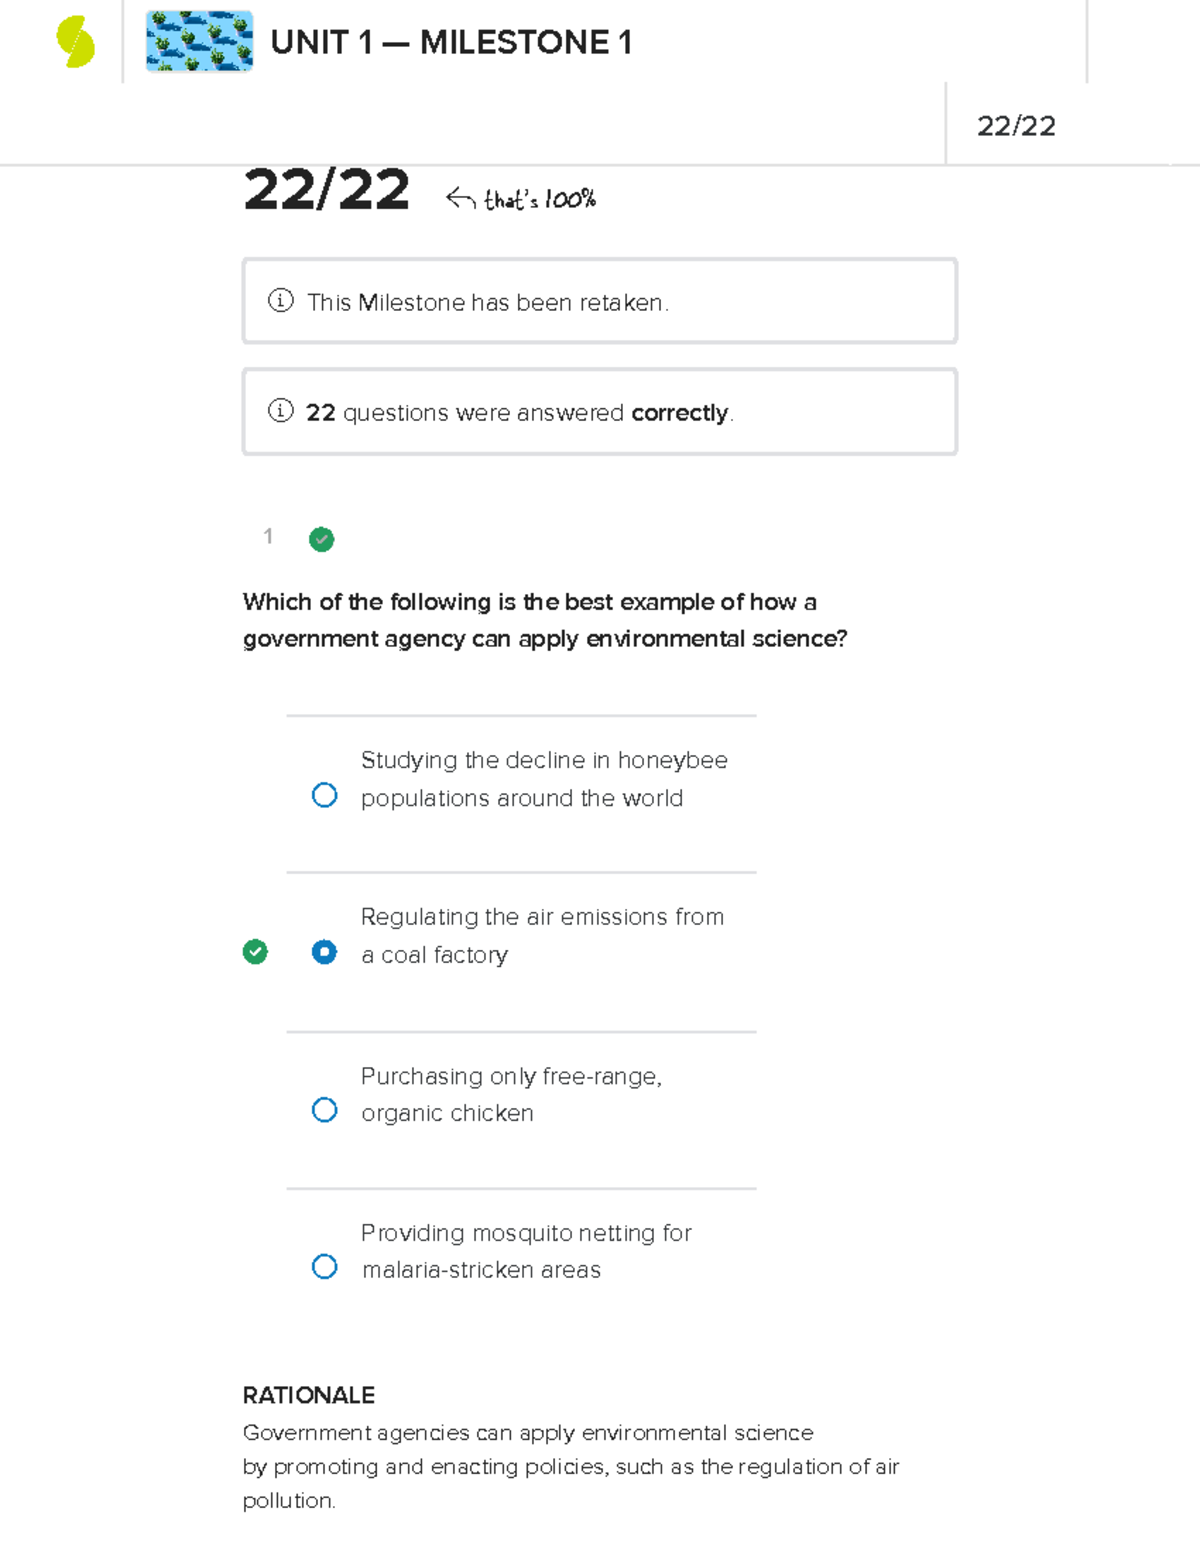Click the green Sophia logo icon
This screenshot has height=1553, width=1200.
click(x=76, y=43)
